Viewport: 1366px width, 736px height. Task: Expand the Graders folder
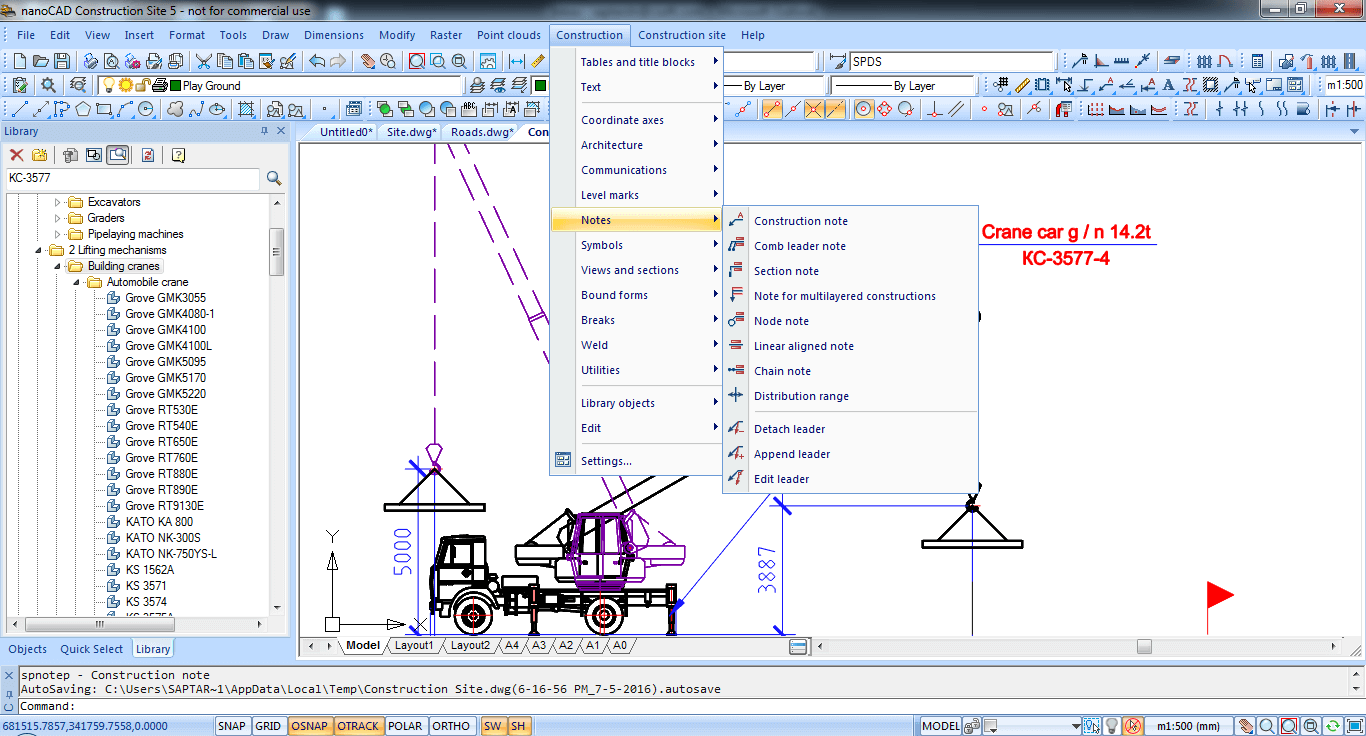(x=57, y=218)
